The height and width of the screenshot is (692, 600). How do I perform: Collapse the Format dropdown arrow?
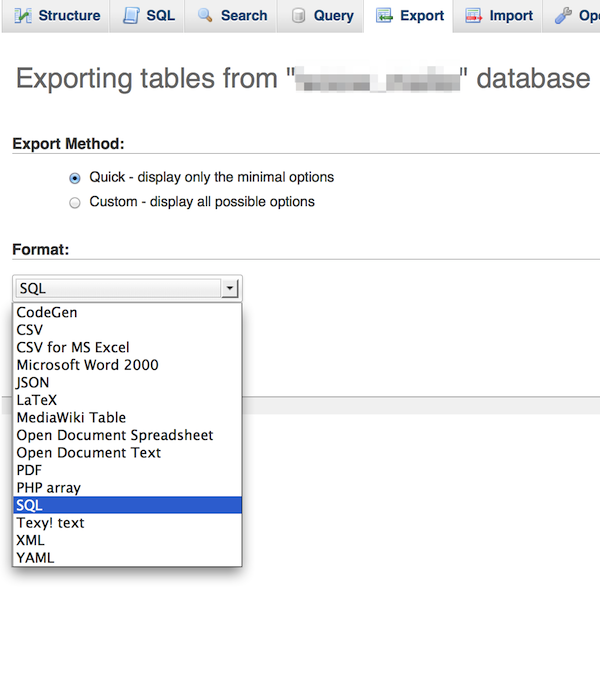click(230, 289)
